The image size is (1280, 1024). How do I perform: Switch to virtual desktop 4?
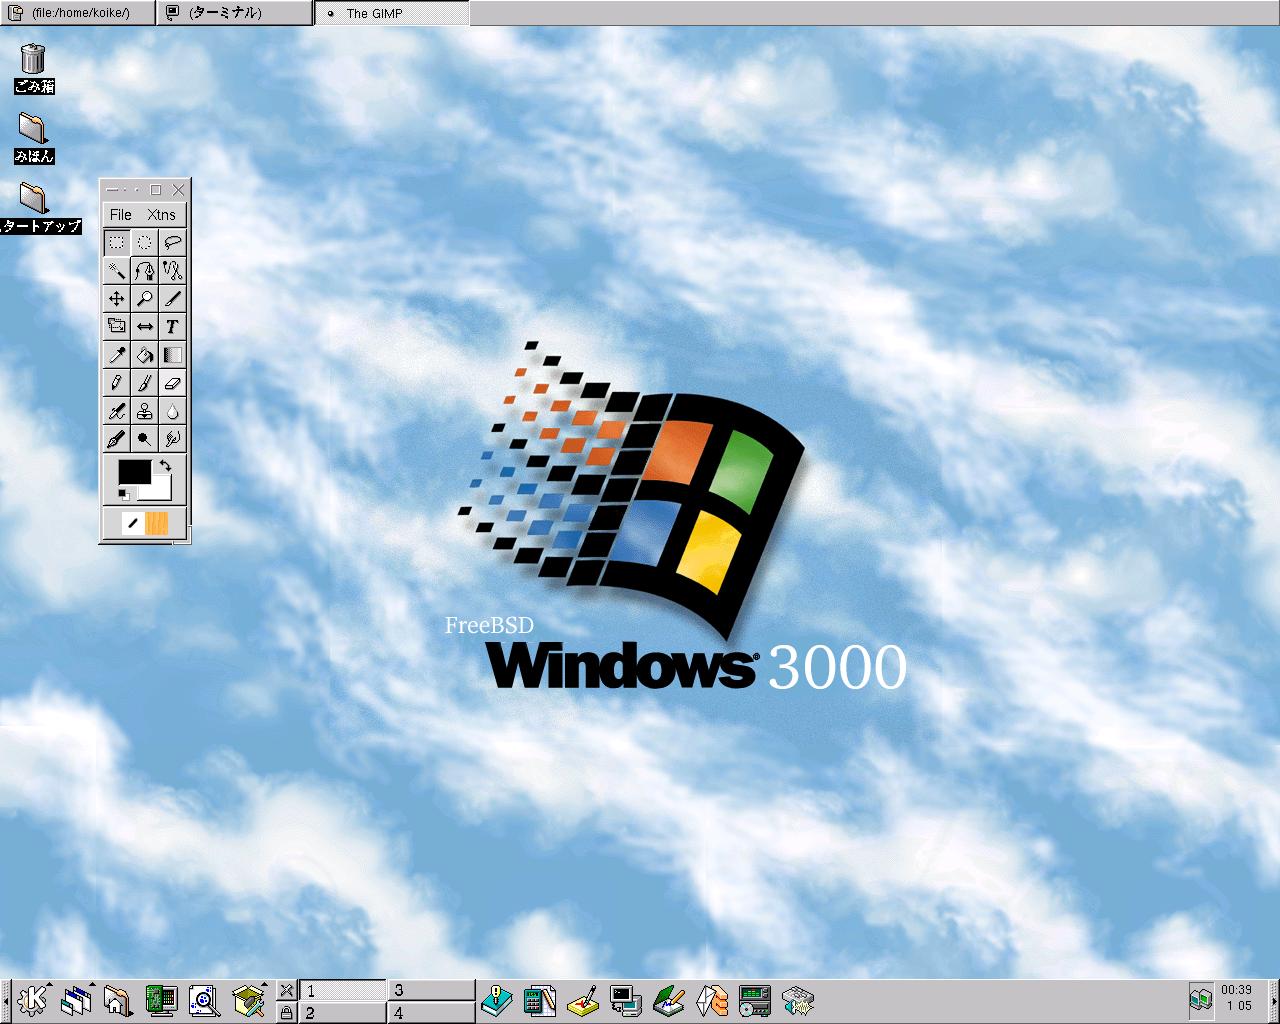pos(431,1012)
